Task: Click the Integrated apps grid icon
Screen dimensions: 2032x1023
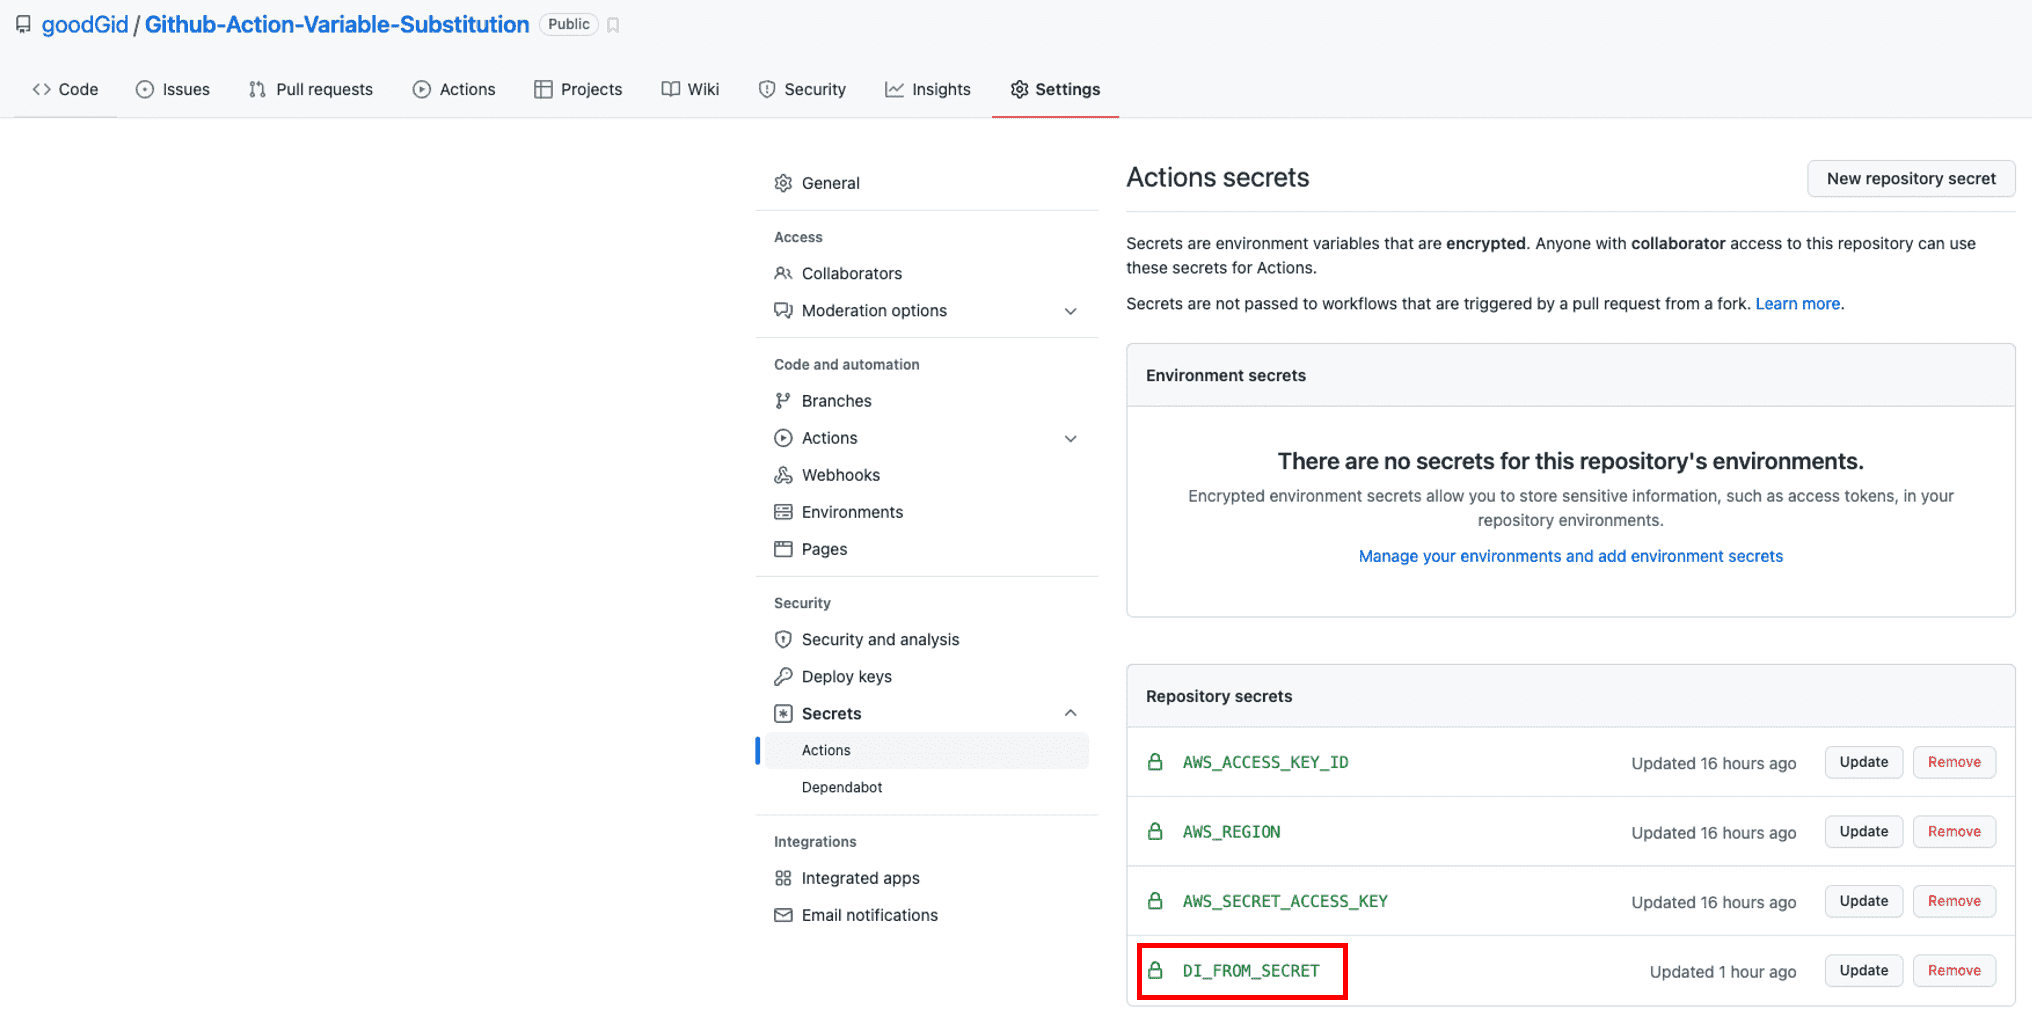Action: (783, 878)
